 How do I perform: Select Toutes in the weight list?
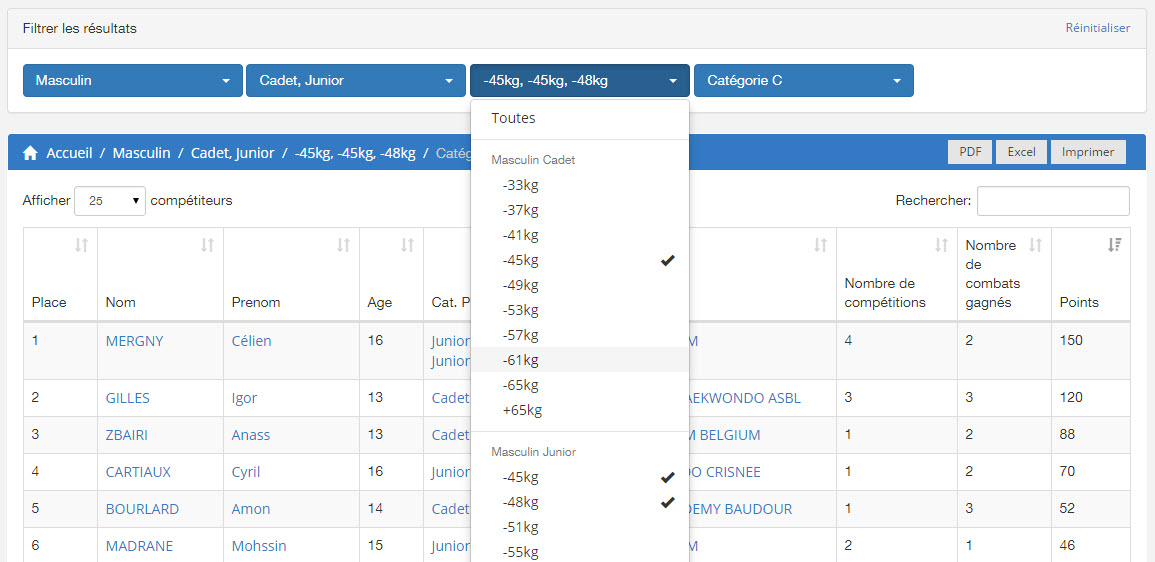513,118
